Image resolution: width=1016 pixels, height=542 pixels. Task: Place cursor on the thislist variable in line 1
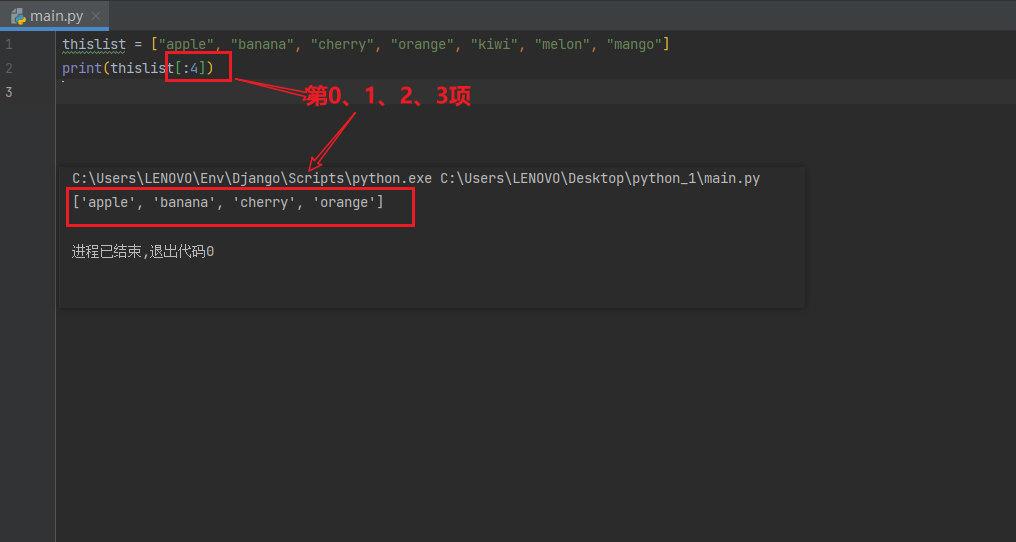[94, 45]
